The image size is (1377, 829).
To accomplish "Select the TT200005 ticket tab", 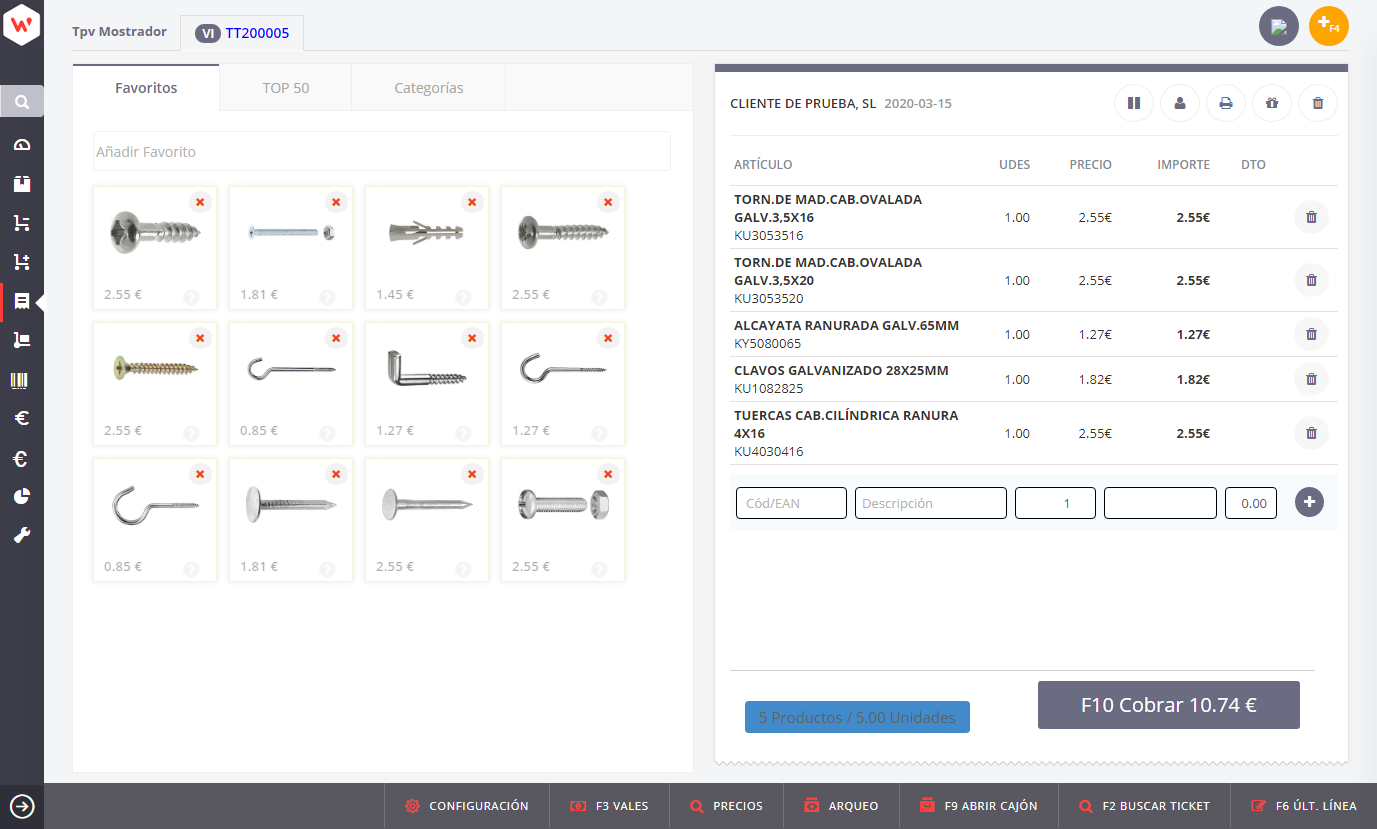I will point(242,33).
